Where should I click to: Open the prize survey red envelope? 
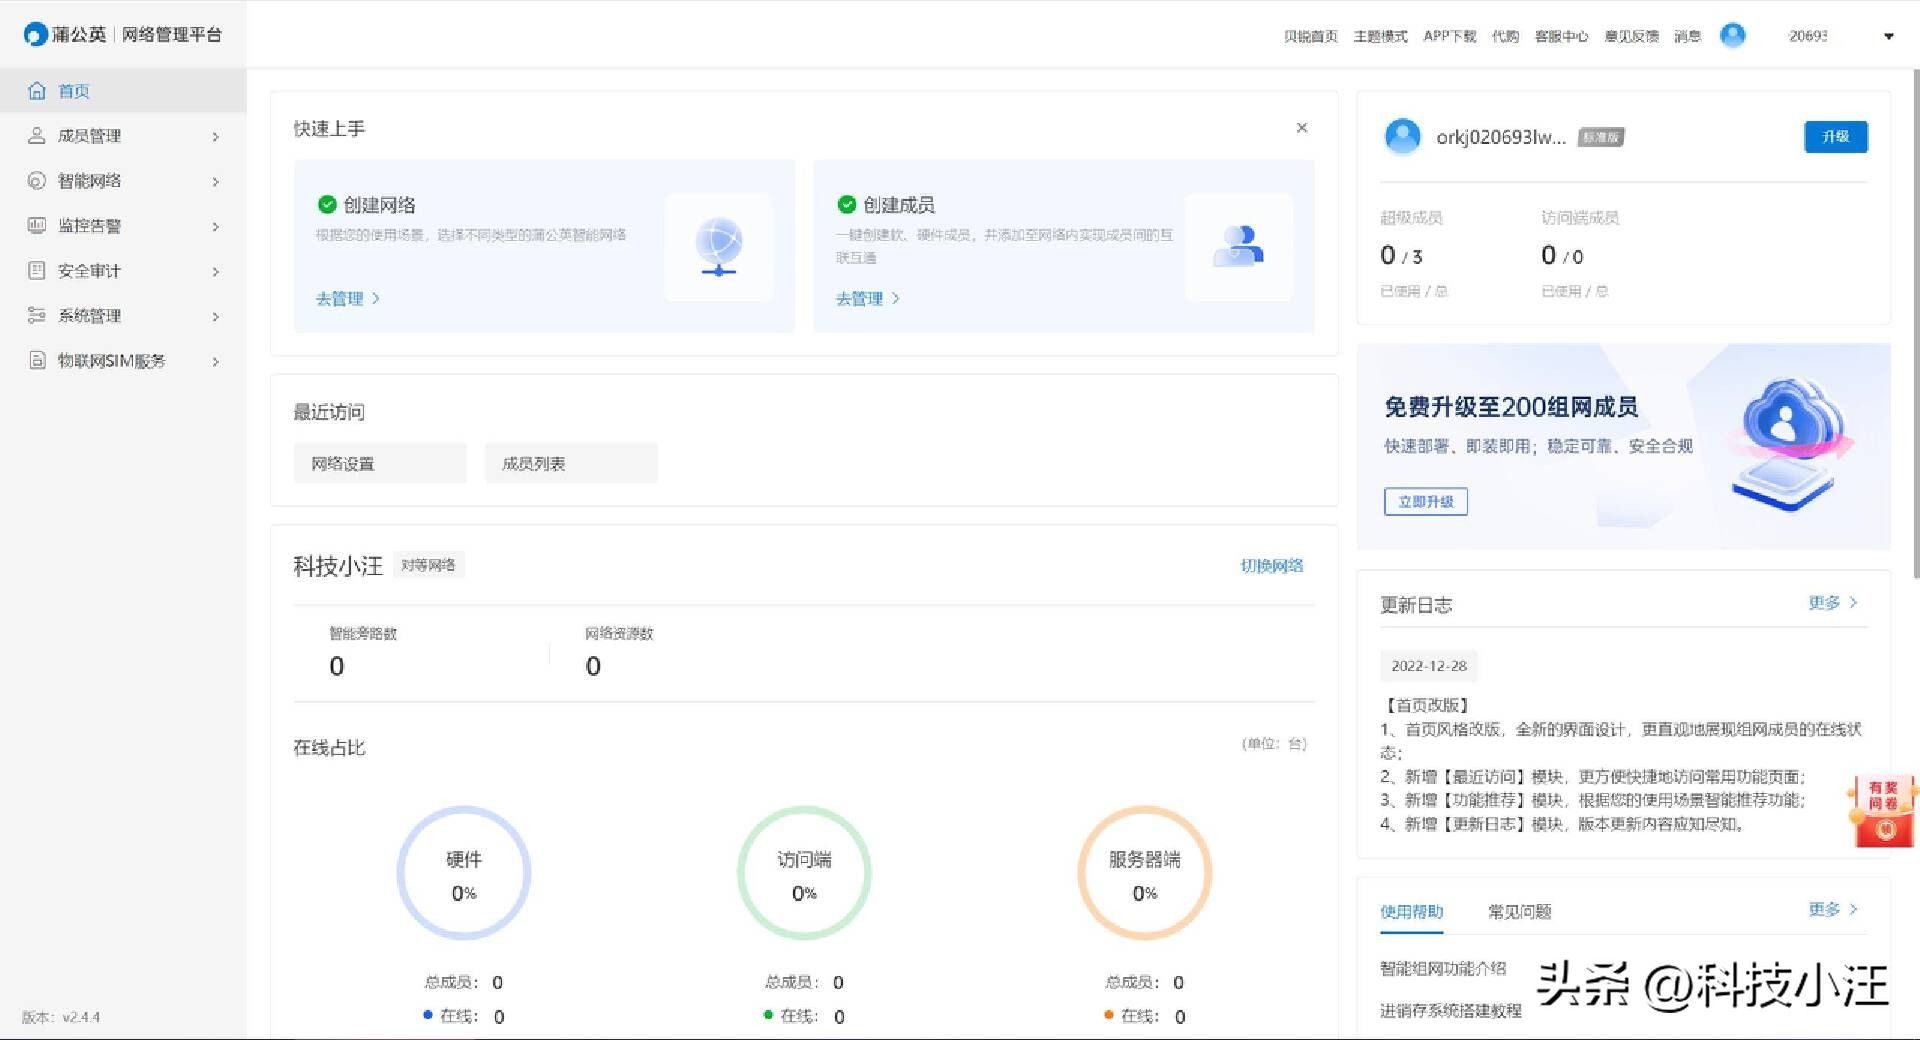[x=1883, y=811]
